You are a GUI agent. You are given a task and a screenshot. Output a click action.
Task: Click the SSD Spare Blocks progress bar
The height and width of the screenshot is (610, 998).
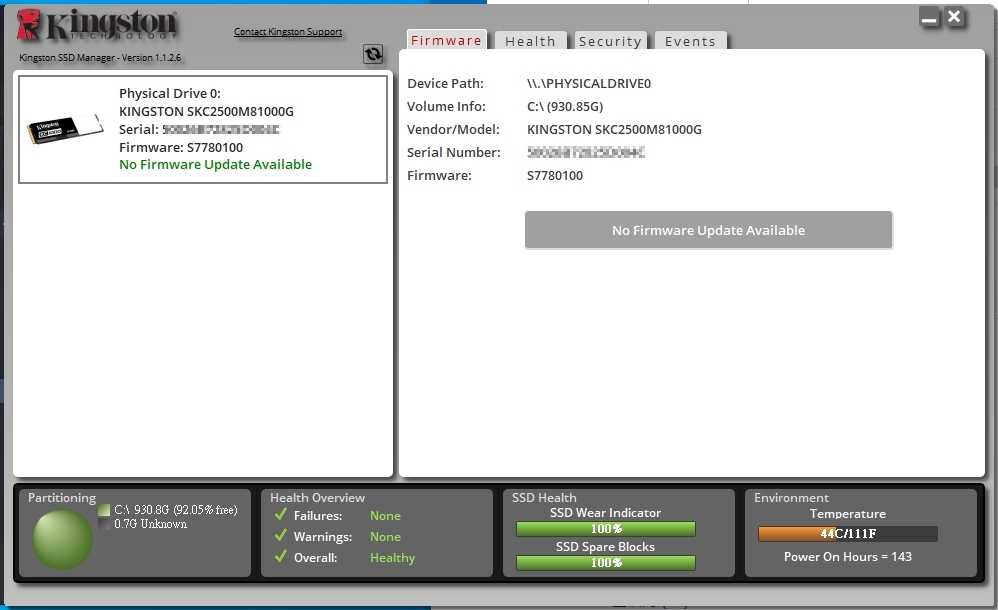[x=605, y=562]
